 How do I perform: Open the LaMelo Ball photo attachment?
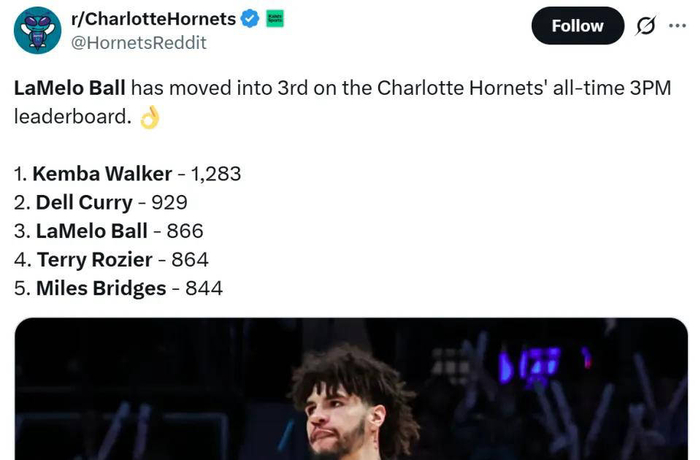[x=350, y=389]
